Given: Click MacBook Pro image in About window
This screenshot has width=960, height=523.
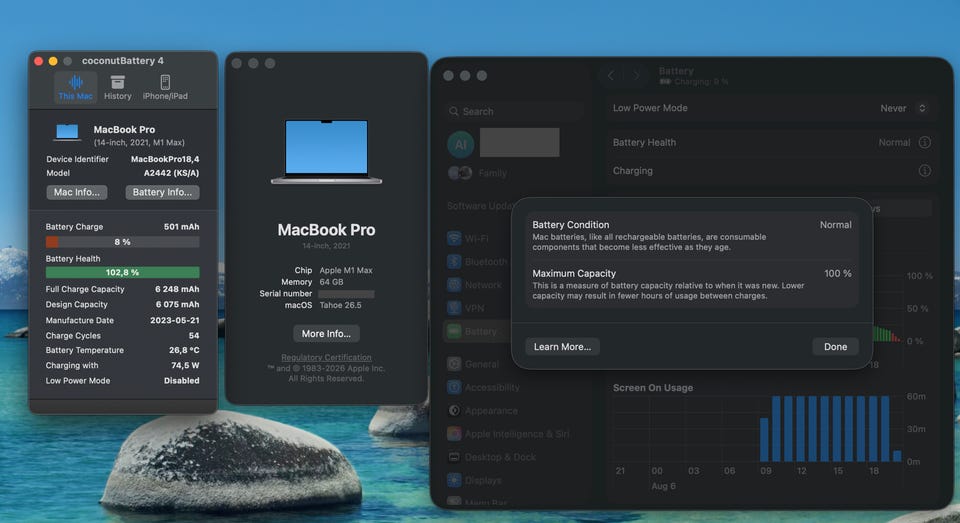Looking at the screenshot, I should pyautogui.click(x=326, y=152).
